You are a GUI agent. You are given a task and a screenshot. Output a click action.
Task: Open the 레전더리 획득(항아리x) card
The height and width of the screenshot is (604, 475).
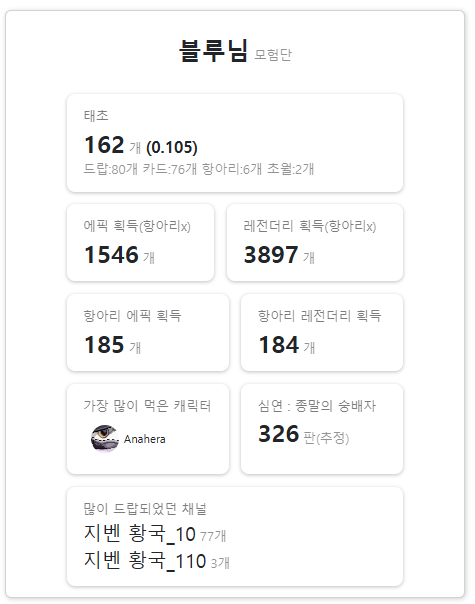click(x=315, y=242)
